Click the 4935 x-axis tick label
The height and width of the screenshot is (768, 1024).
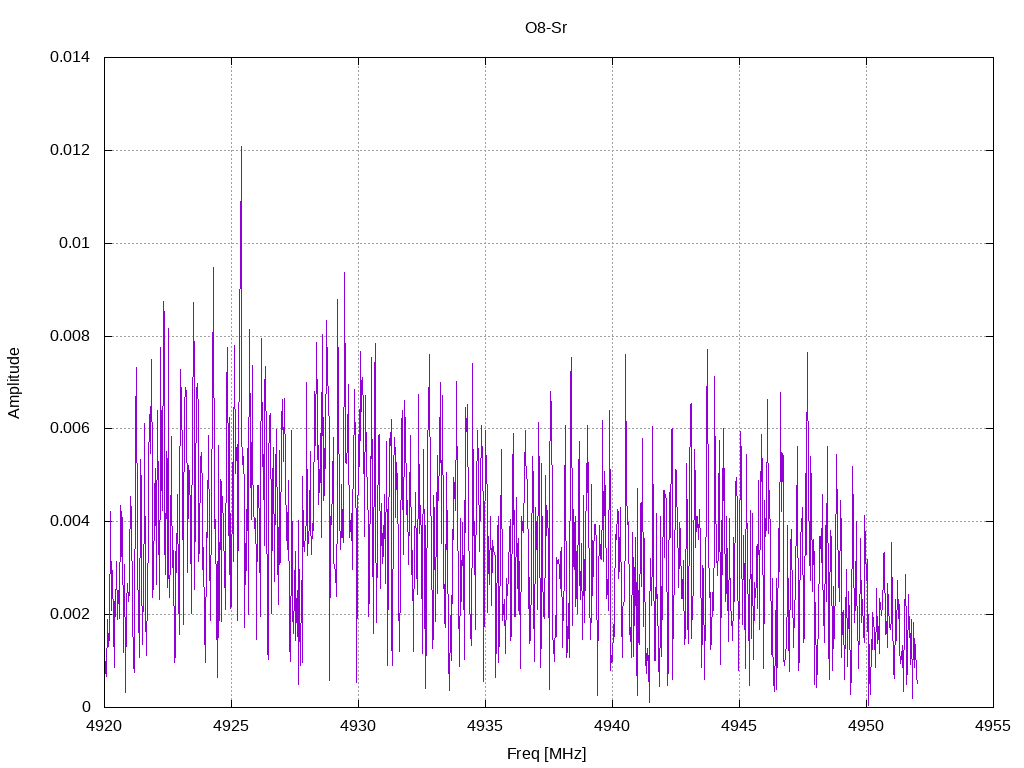(x=485, y=726)
